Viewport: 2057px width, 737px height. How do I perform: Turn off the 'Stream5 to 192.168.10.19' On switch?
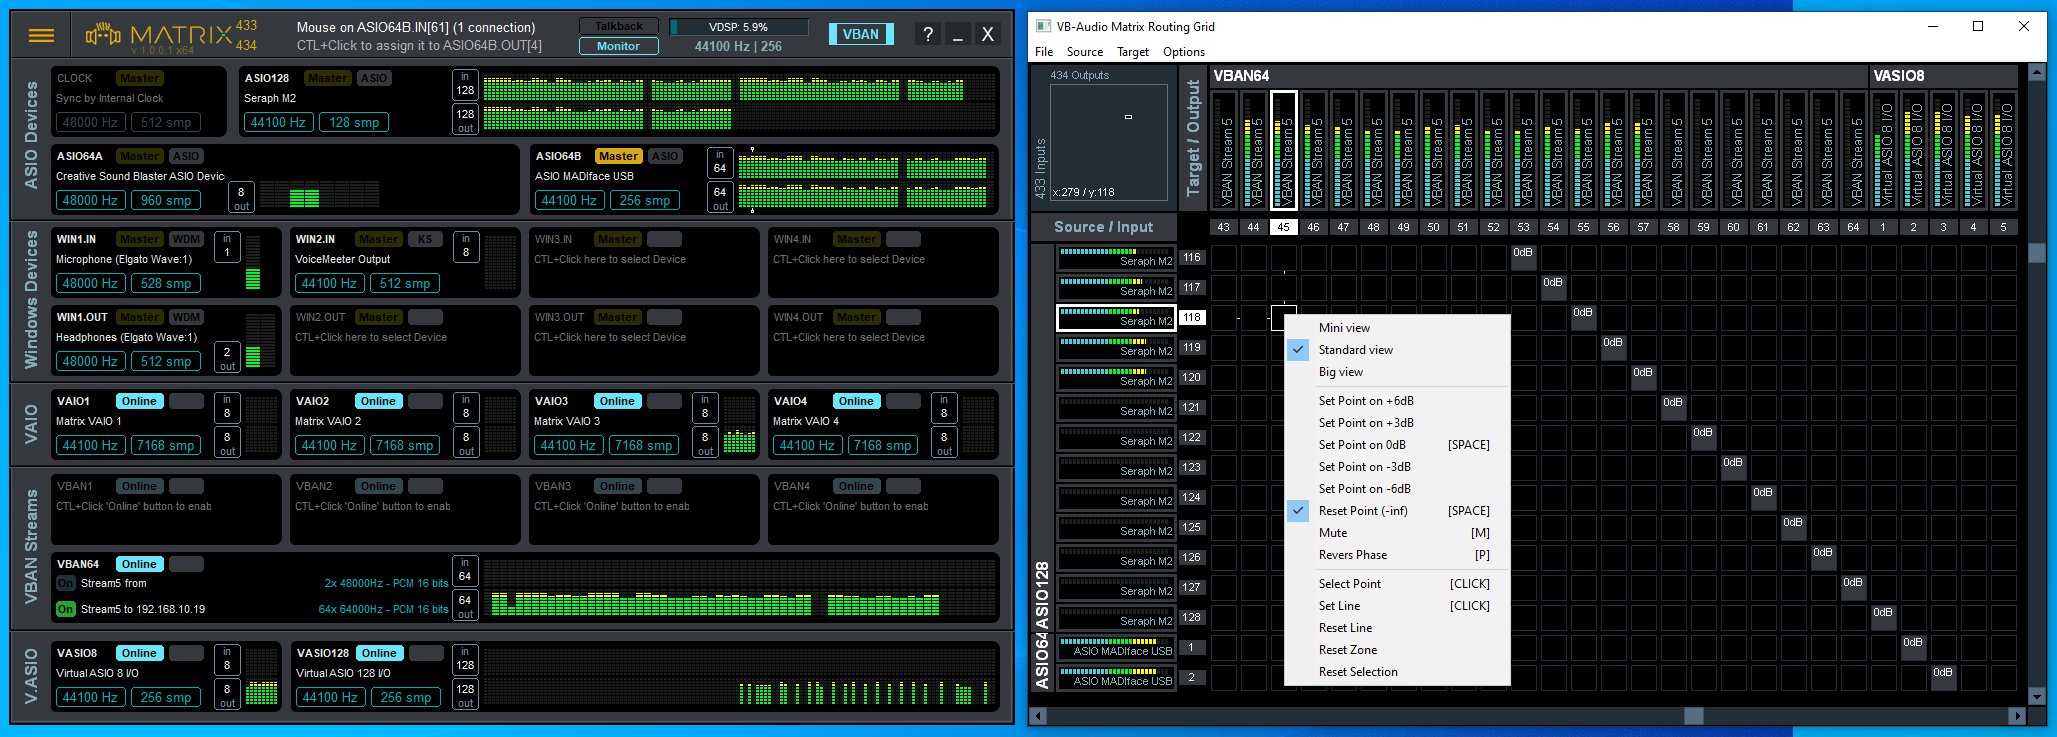click(x=66, y=609)
